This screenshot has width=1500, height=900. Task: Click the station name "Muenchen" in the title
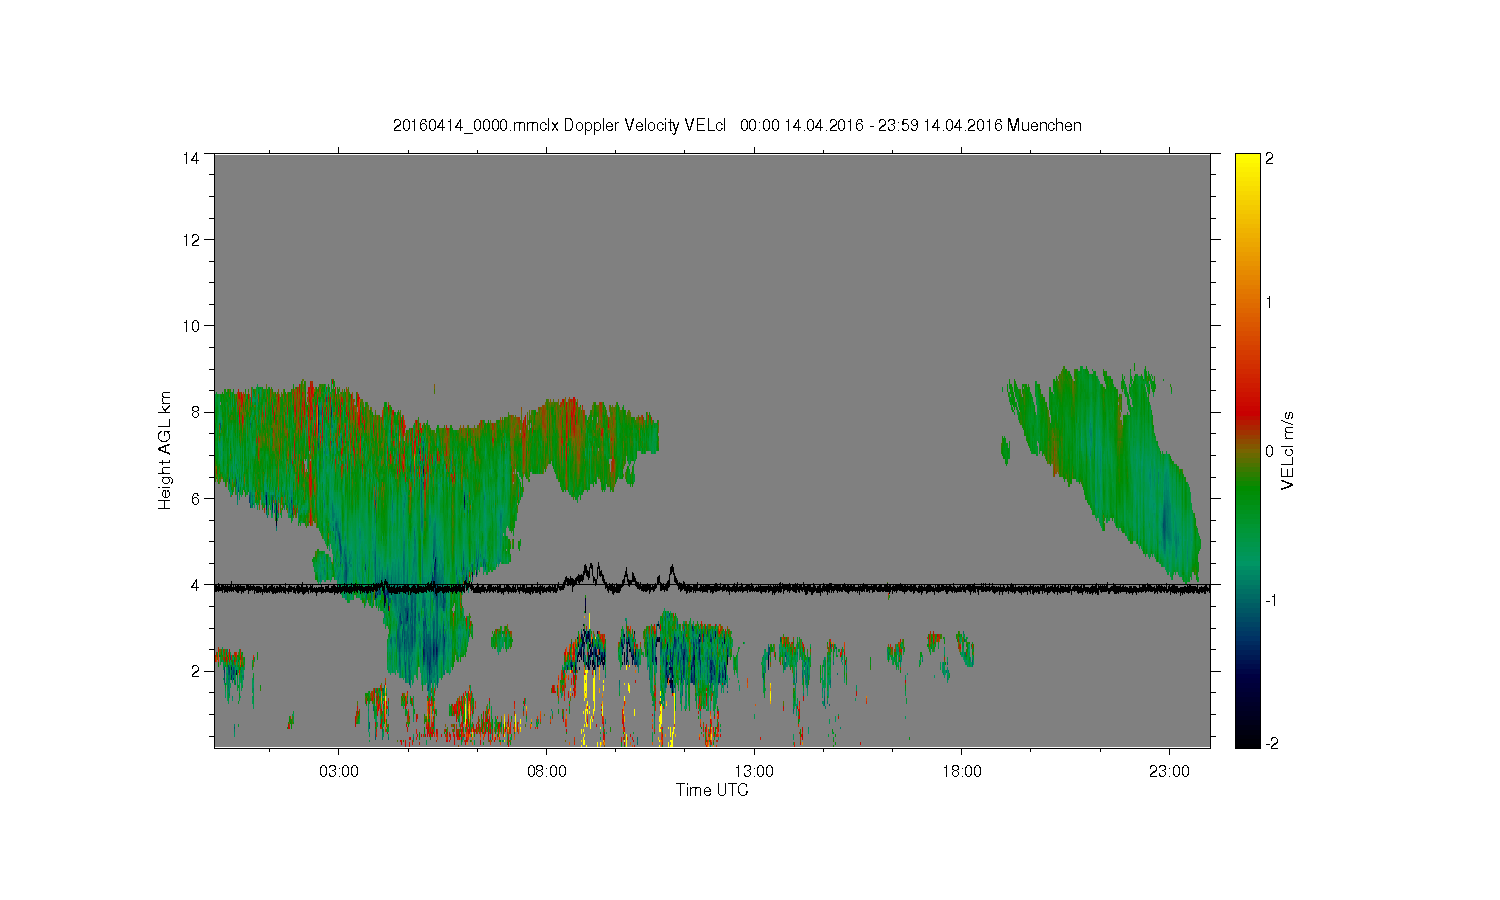click(x=1044, y=126)
